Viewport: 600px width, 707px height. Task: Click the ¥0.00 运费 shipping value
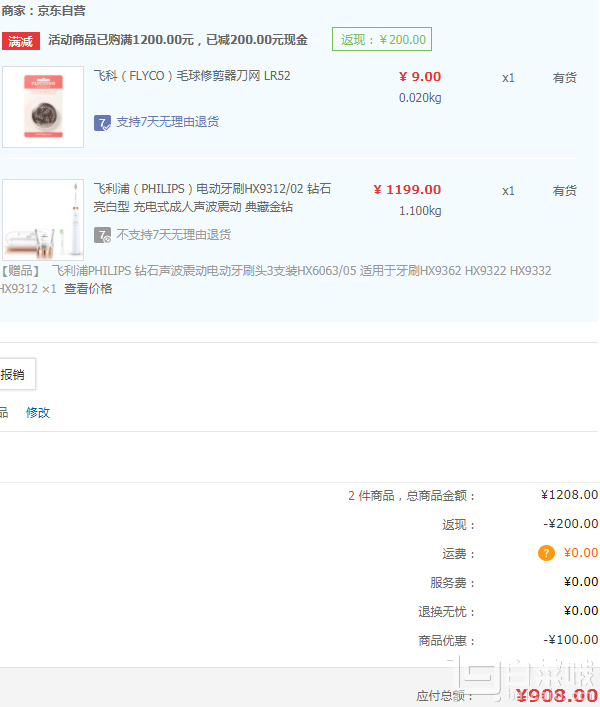[581, 553]
